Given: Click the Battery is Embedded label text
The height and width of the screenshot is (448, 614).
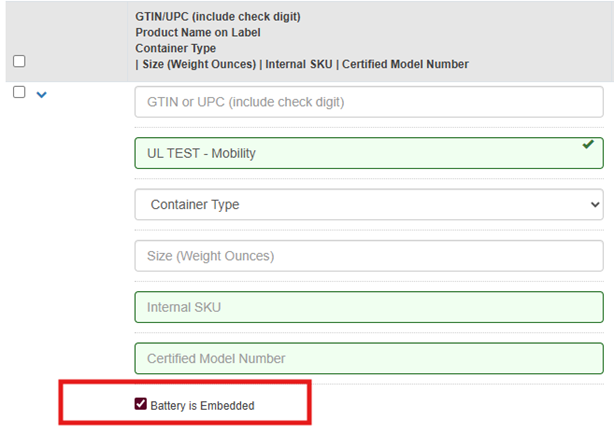Looking at the screenshot, I should tap(203, 406).
